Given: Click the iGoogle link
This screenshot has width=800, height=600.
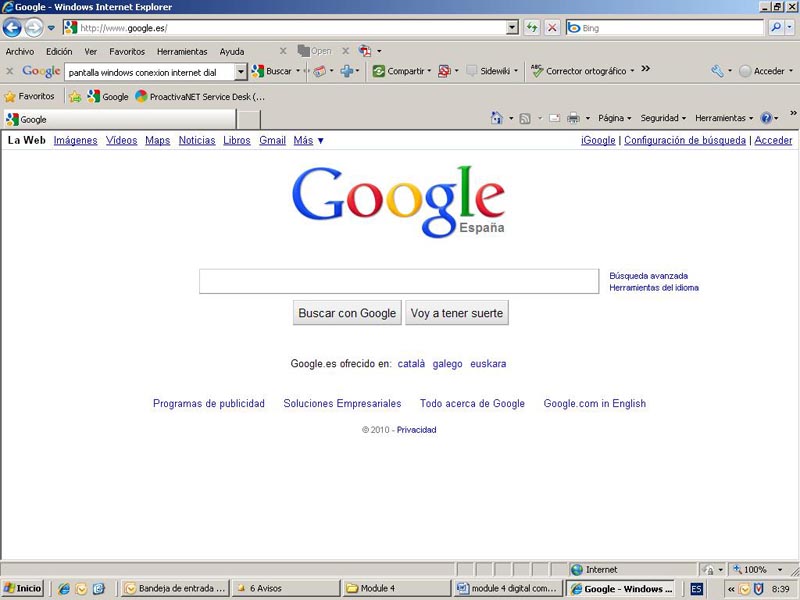Looking at the screenshot, I should point(598,140).
